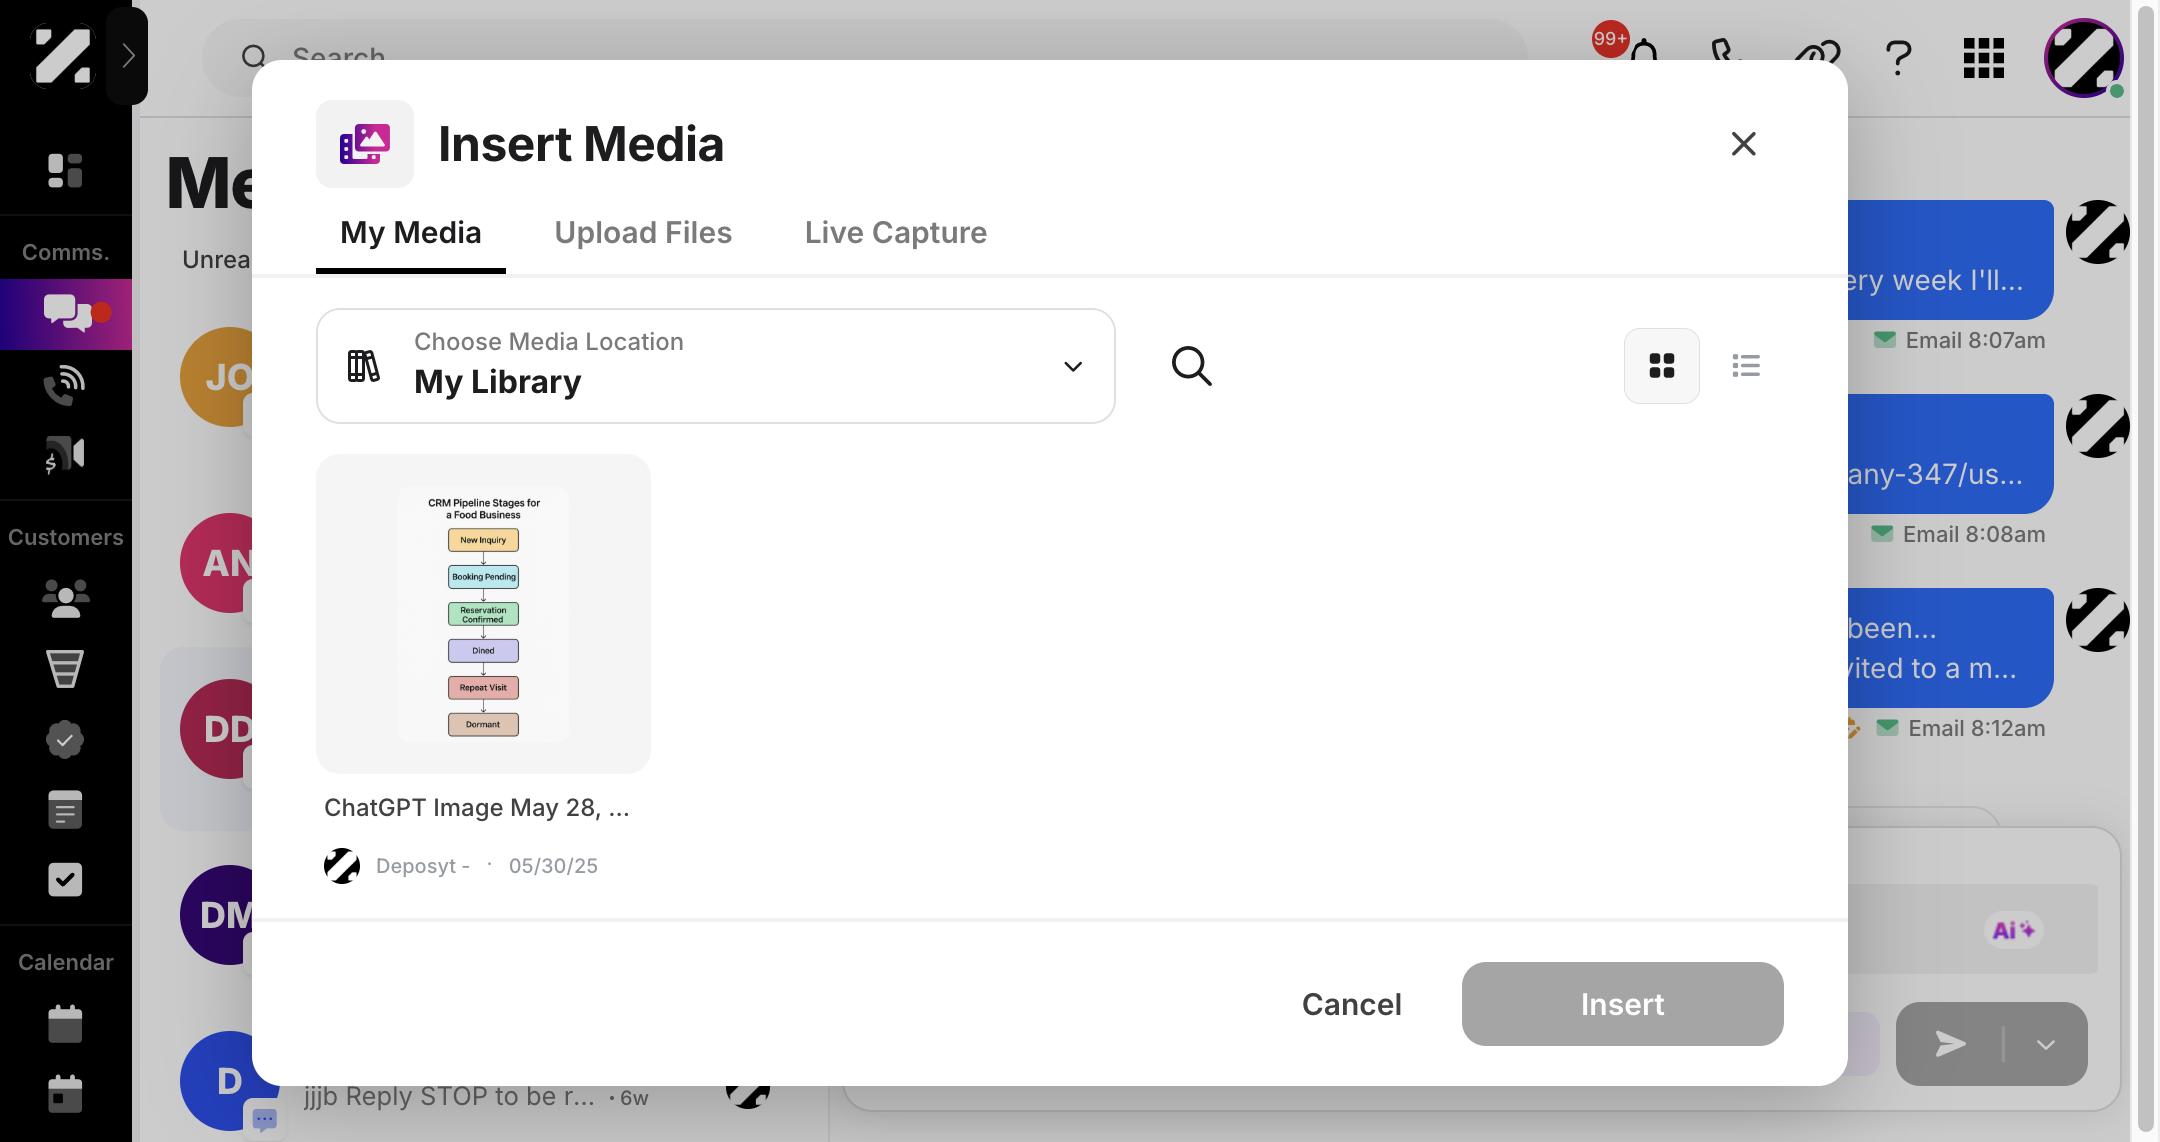Click the Depoysz uploader label under image
The image size is (2160, 1142).
[422, 866]
